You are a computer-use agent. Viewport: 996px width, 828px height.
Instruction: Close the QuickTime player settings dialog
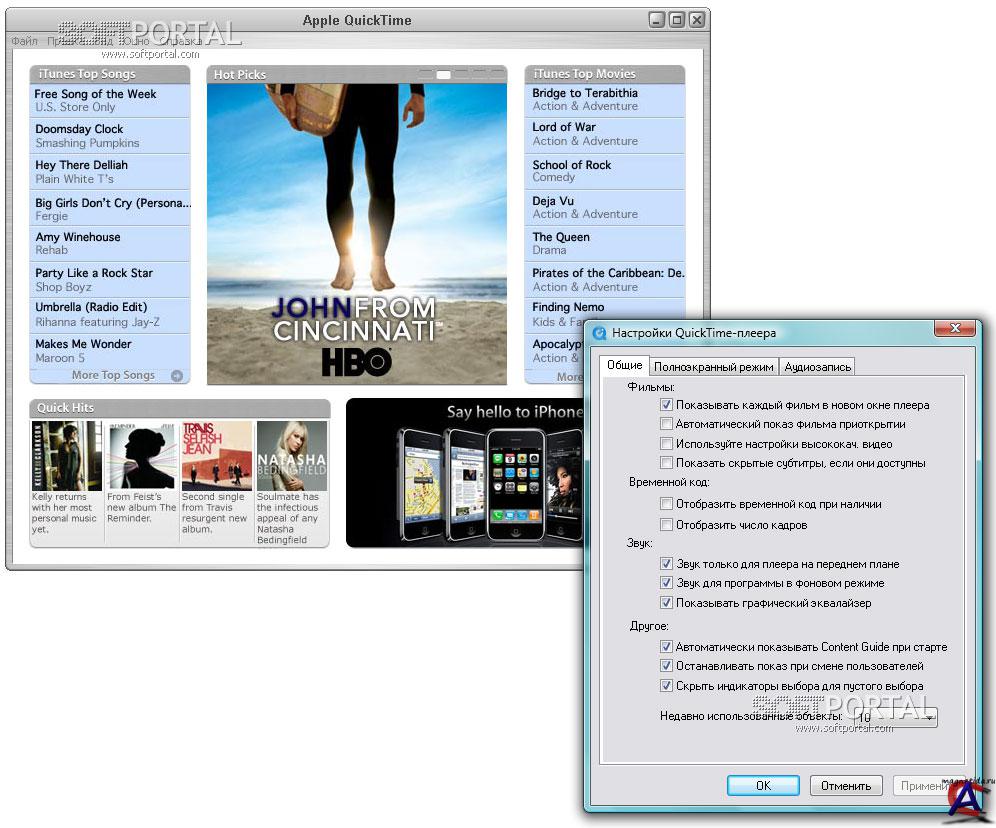(954, 329)
